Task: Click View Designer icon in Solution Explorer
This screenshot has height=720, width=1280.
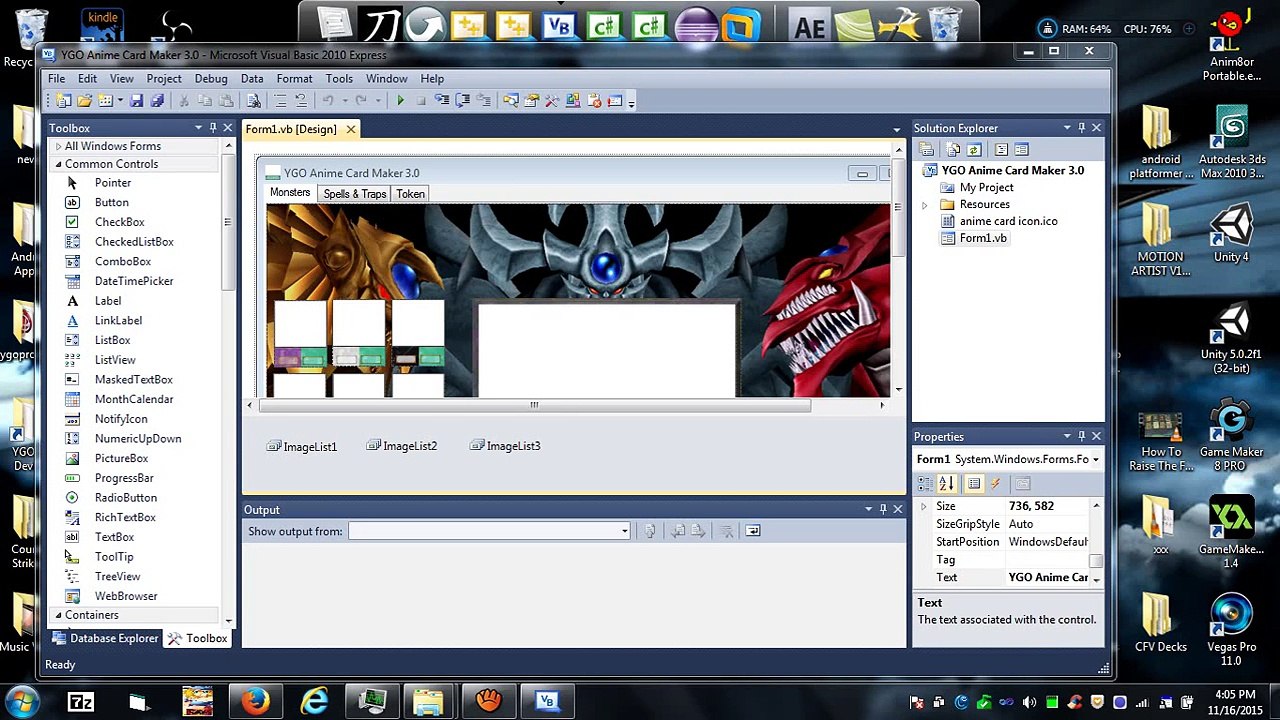Action: [1021, 150]
